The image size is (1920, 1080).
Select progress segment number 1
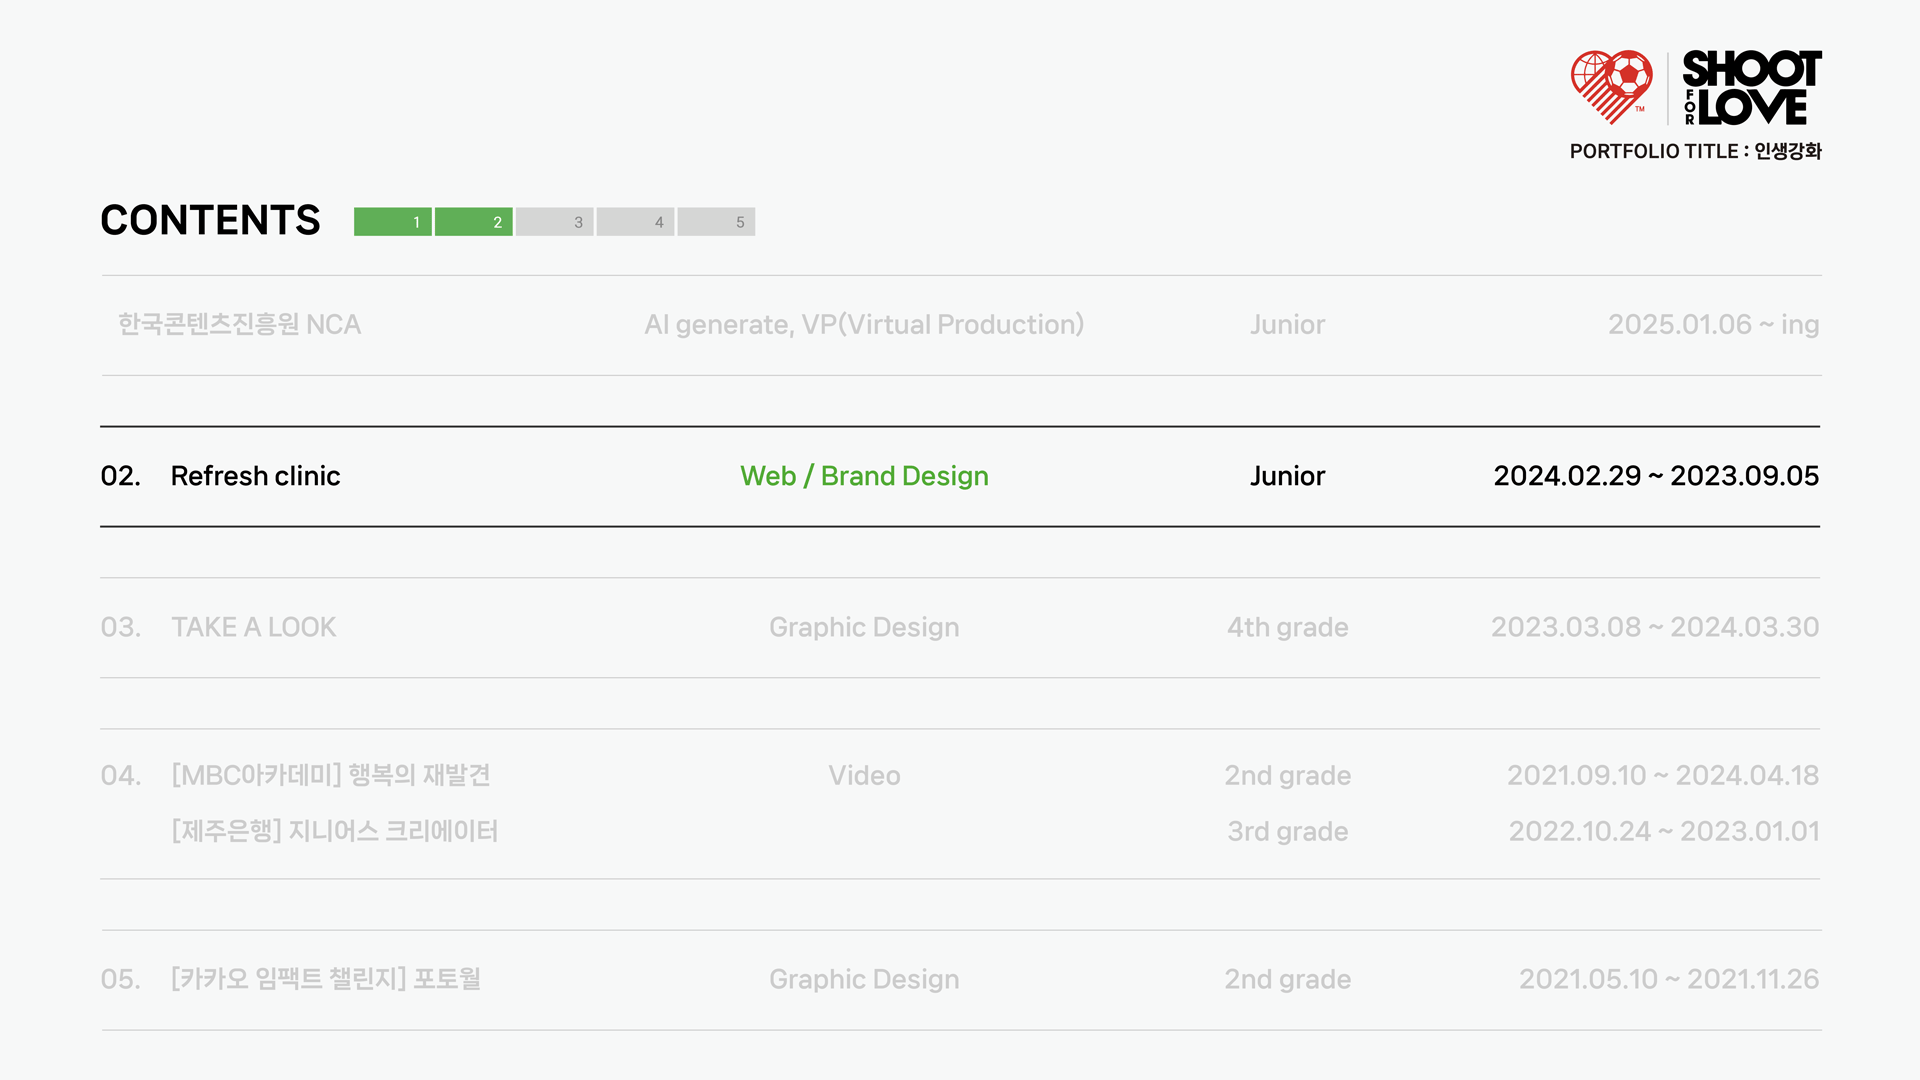coord(393,222)
